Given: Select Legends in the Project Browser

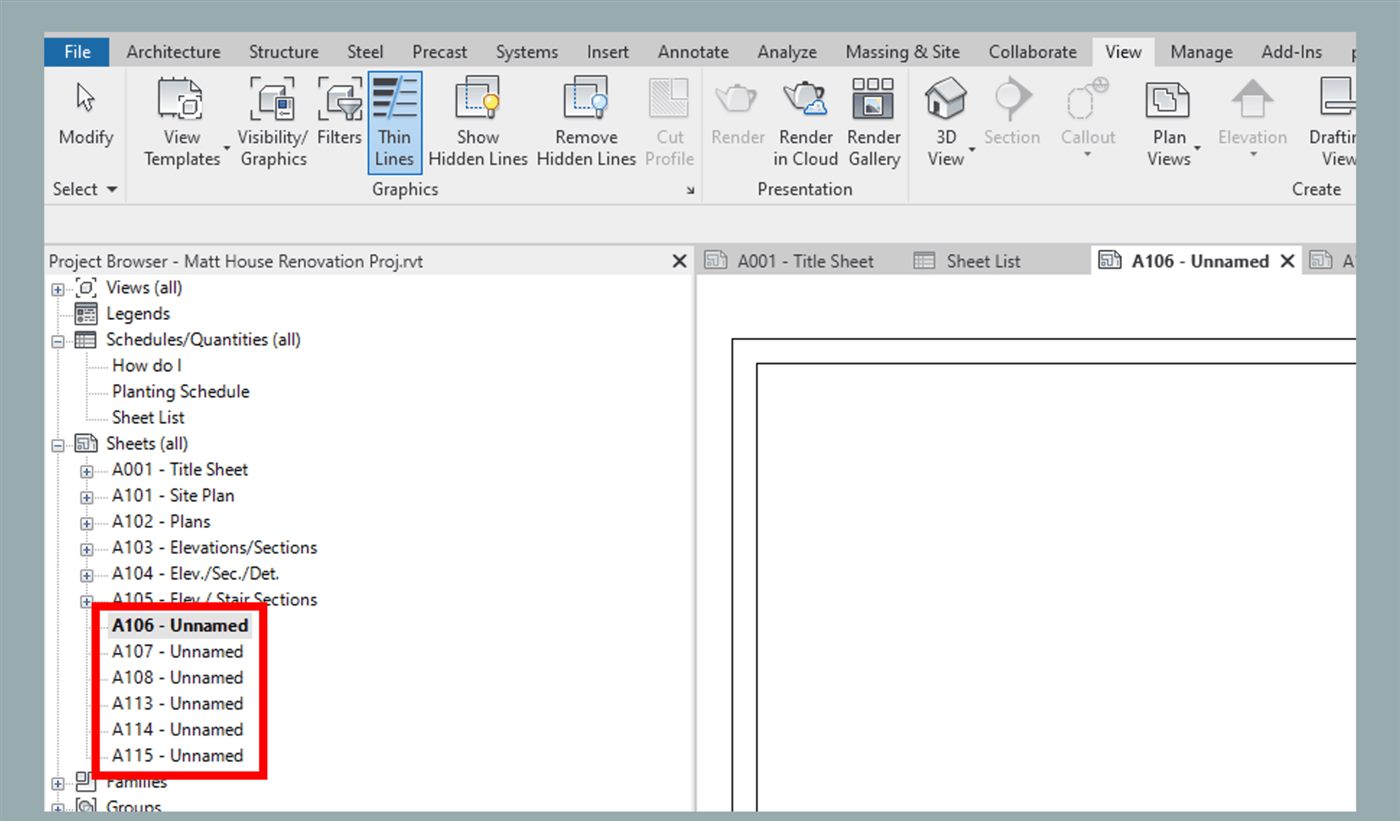Looking at the screenshot, I should [x=138, y=313].
